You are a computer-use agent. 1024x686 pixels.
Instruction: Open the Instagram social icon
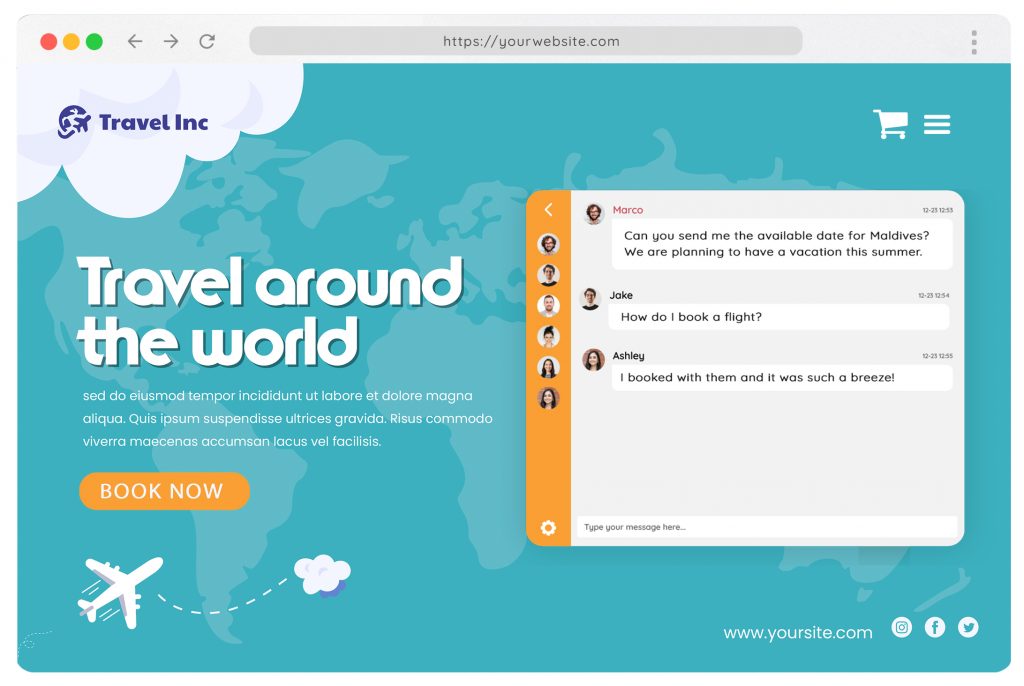901,627
